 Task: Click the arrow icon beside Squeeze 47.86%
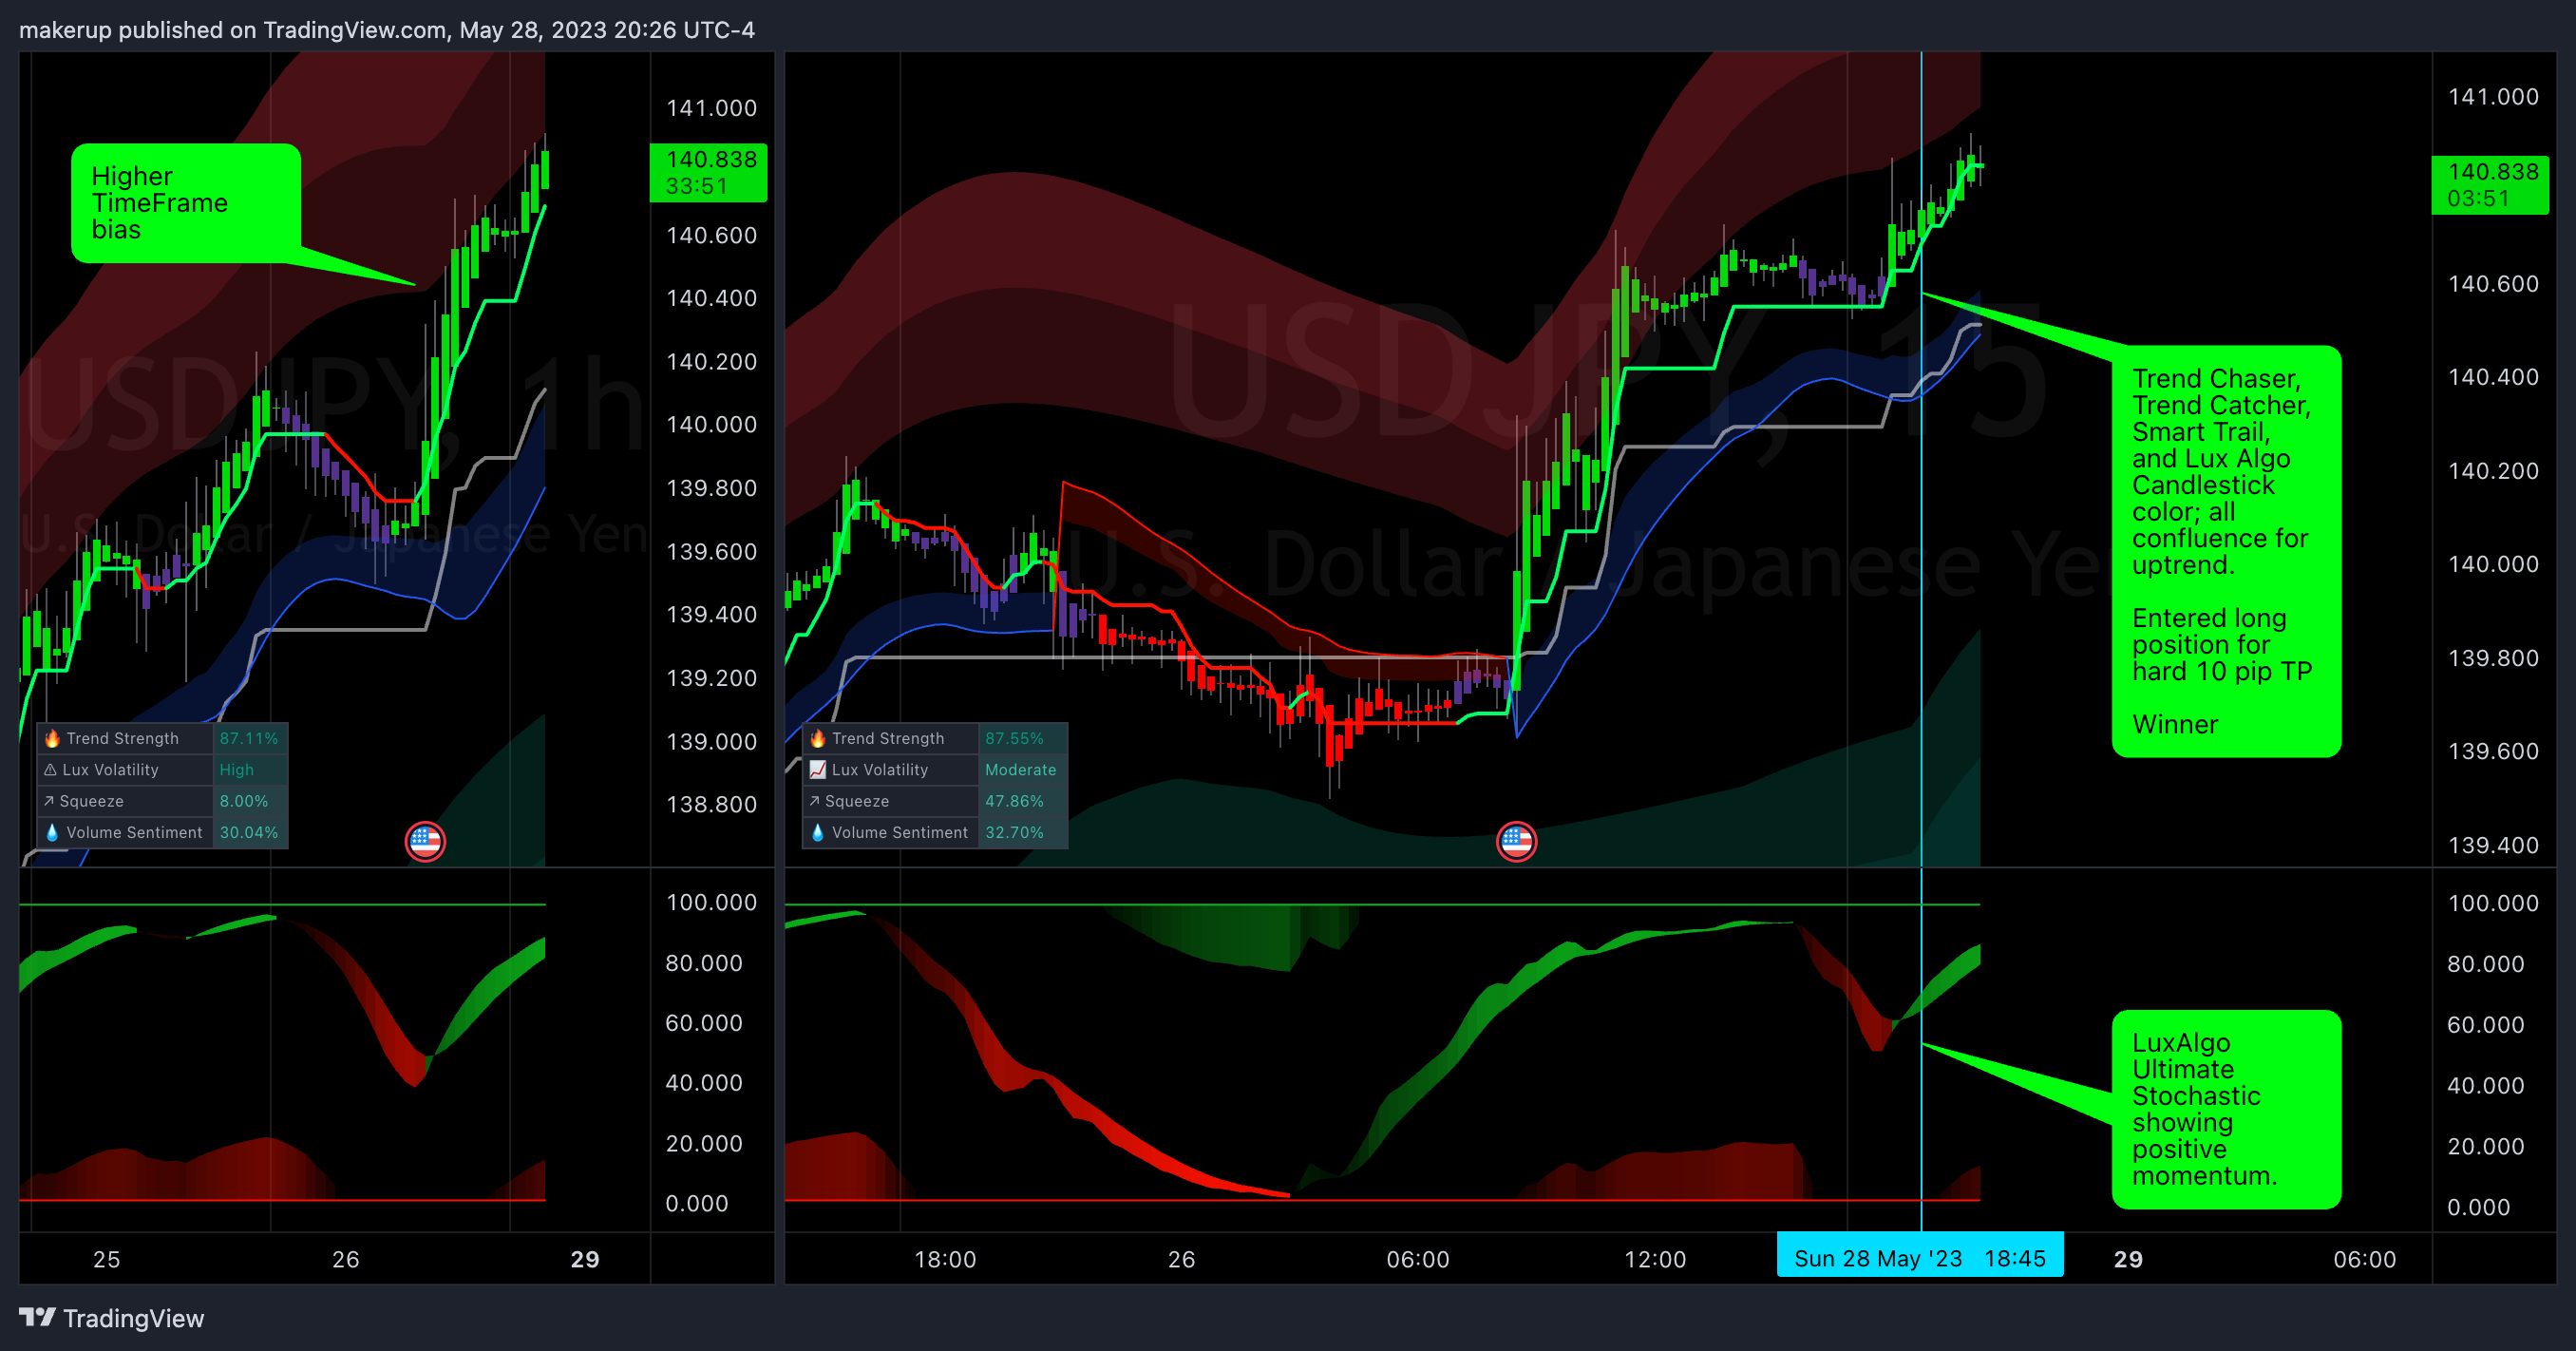point(814,801)
